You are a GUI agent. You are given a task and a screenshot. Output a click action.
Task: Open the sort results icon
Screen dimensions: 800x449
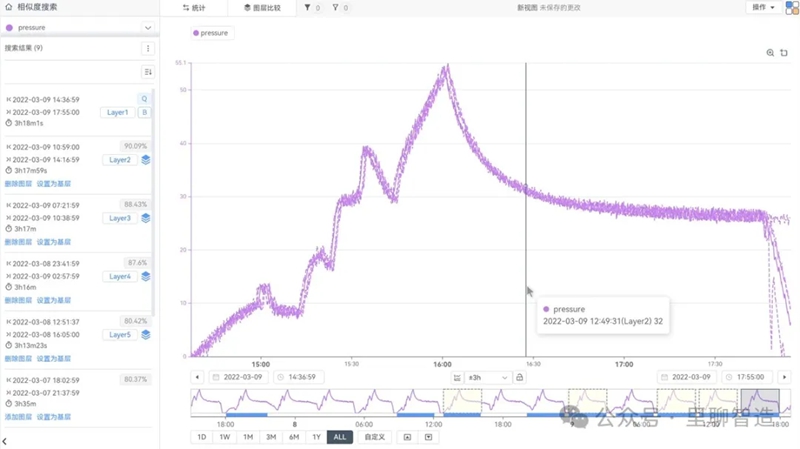coord(148,72)
